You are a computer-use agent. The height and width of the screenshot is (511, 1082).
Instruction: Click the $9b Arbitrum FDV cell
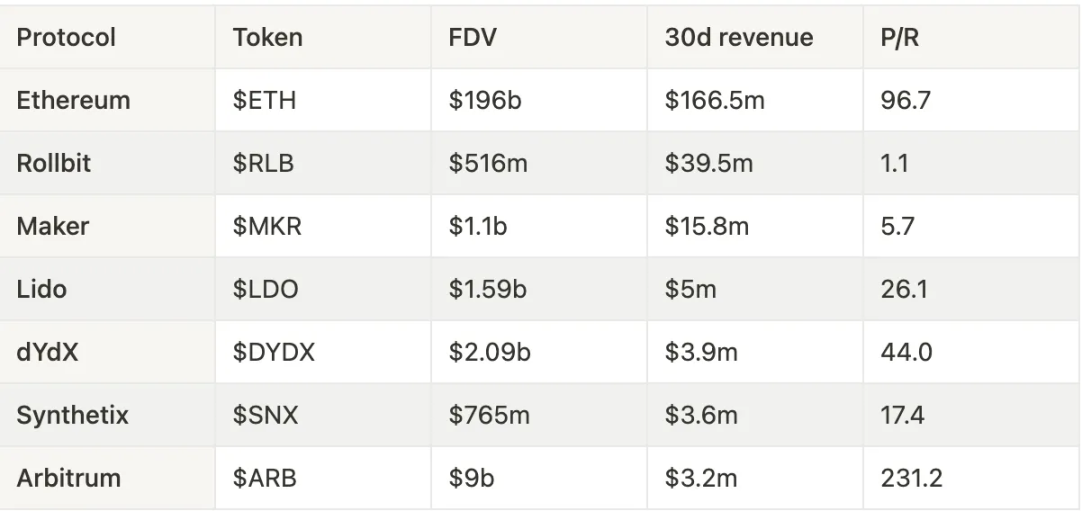pos(539,478)
